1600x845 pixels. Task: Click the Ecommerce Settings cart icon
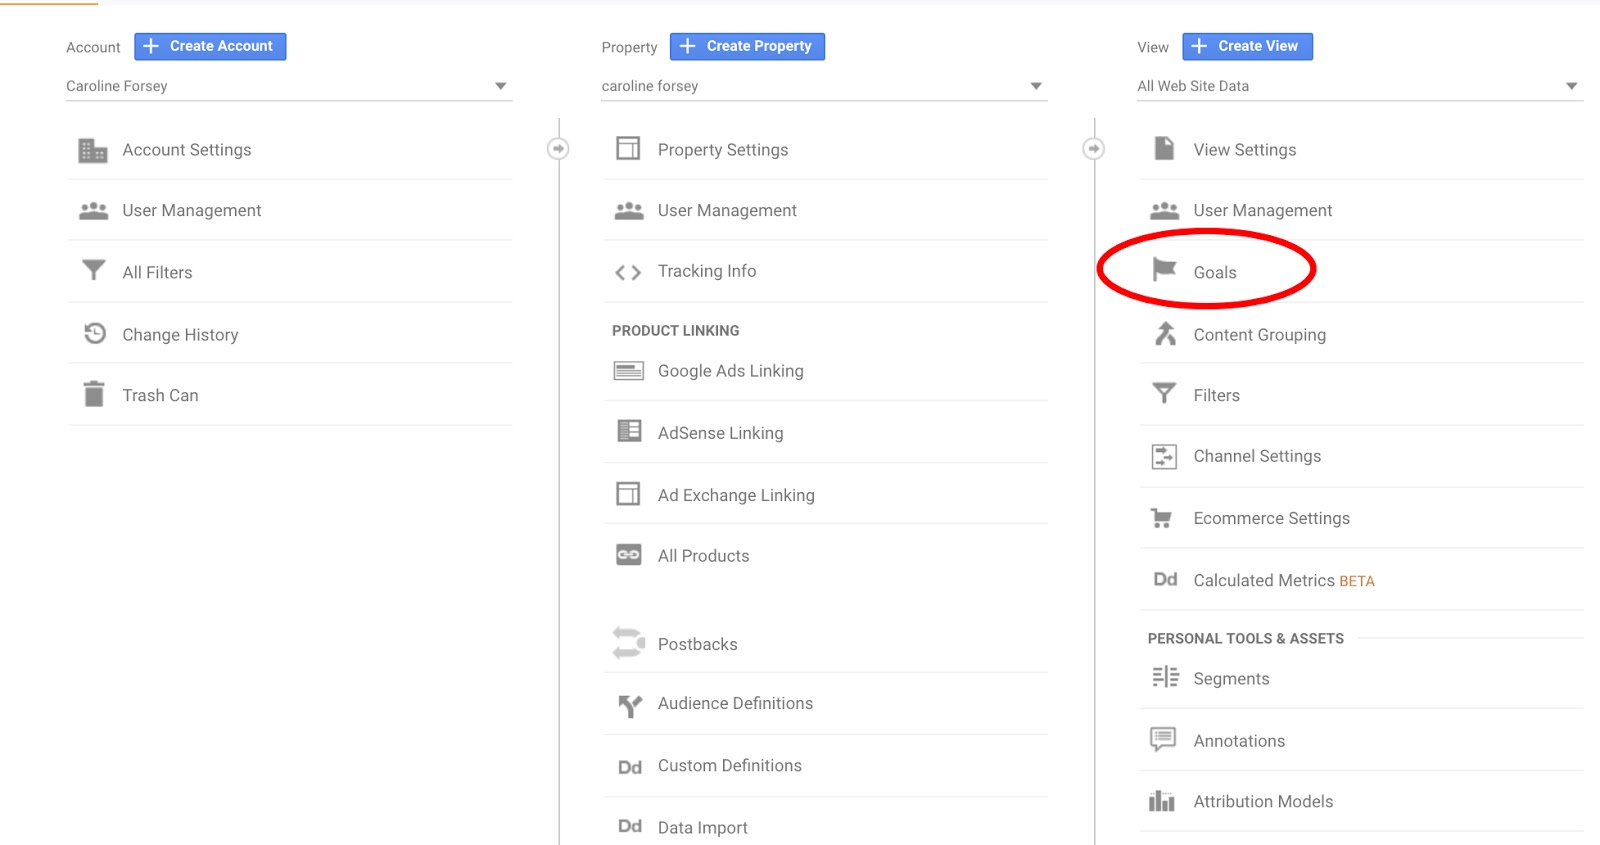click(1162, 518)
